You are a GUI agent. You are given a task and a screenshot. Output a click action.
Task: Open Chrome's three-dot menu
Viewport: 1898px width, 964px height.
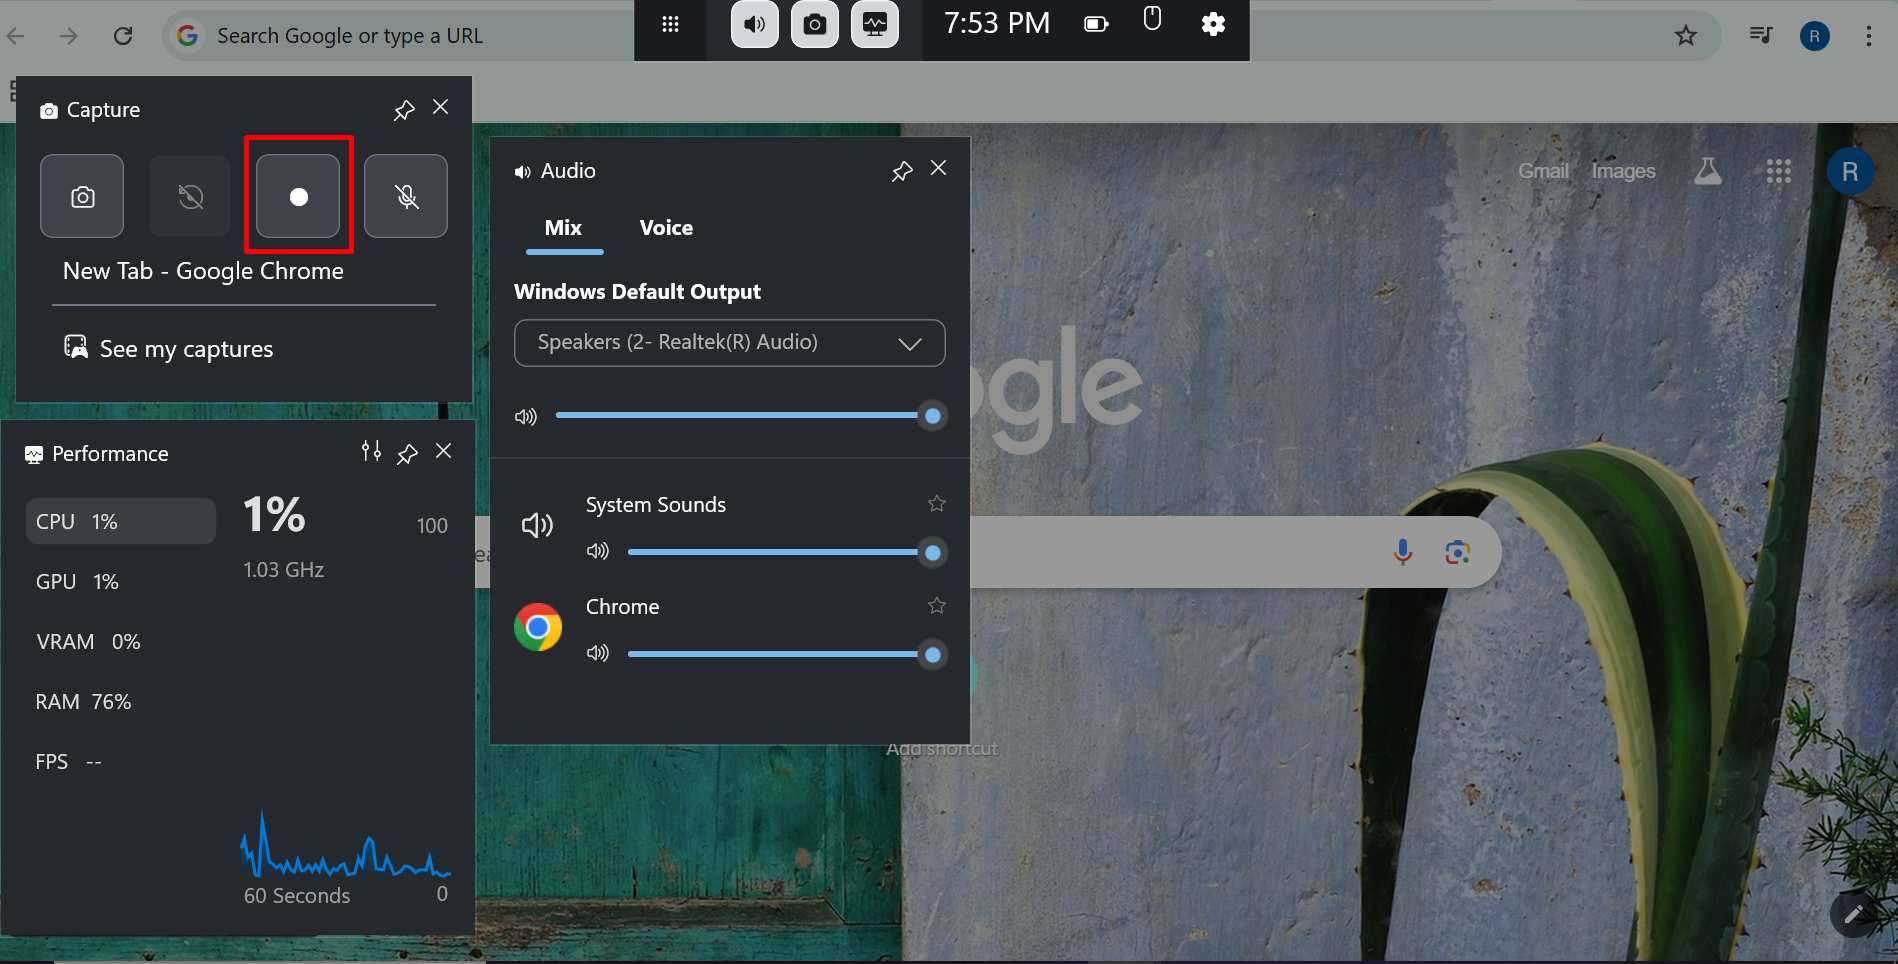click(x=1867, y=35)
